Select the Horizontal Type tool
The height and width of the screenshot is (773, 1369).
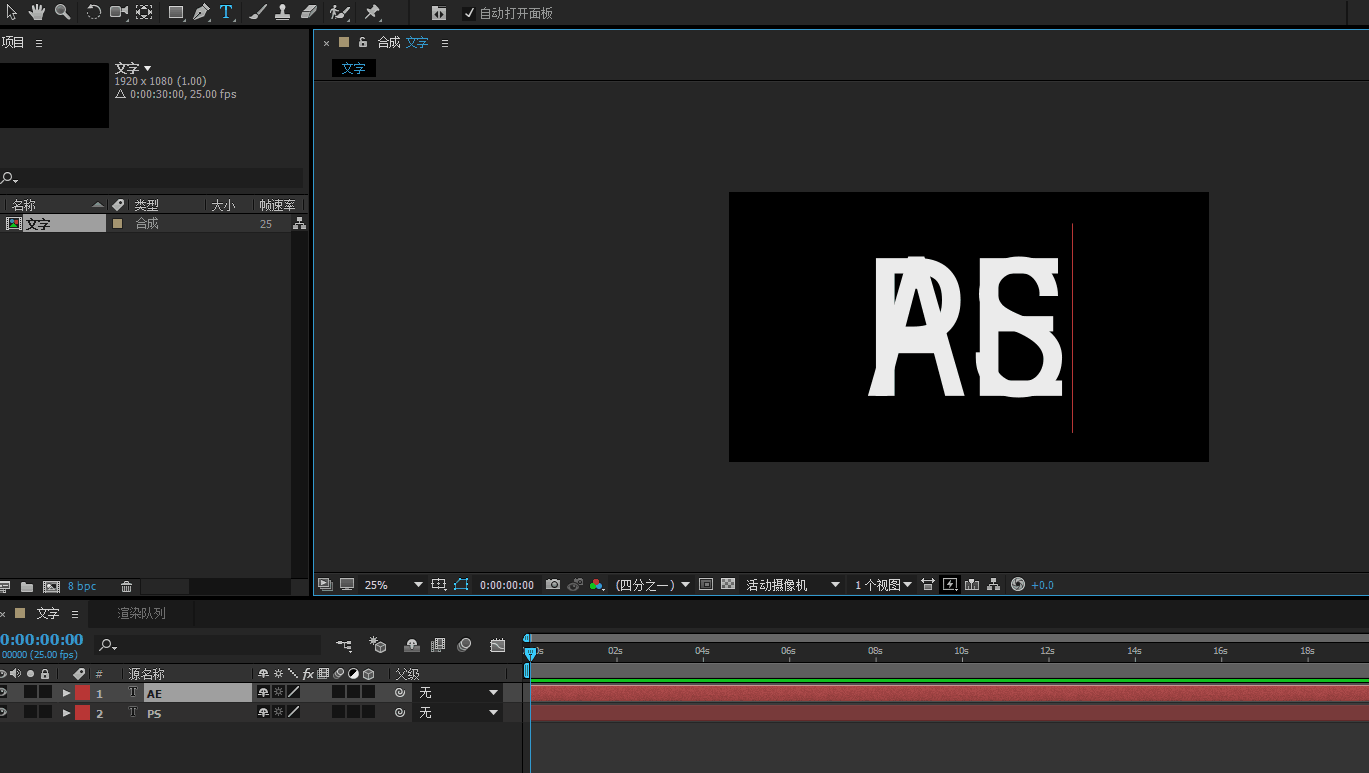point(227,12)
